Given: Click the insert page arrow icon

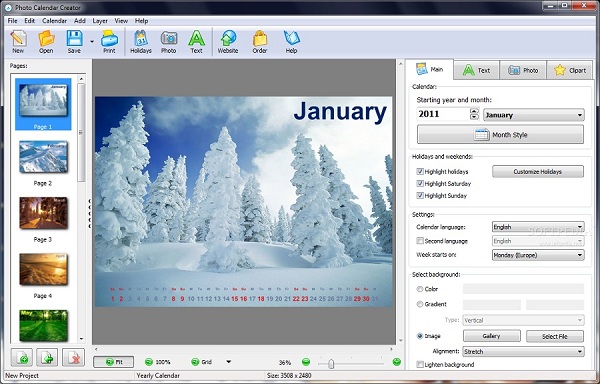Looking at the screenshot, I should 47,357.
